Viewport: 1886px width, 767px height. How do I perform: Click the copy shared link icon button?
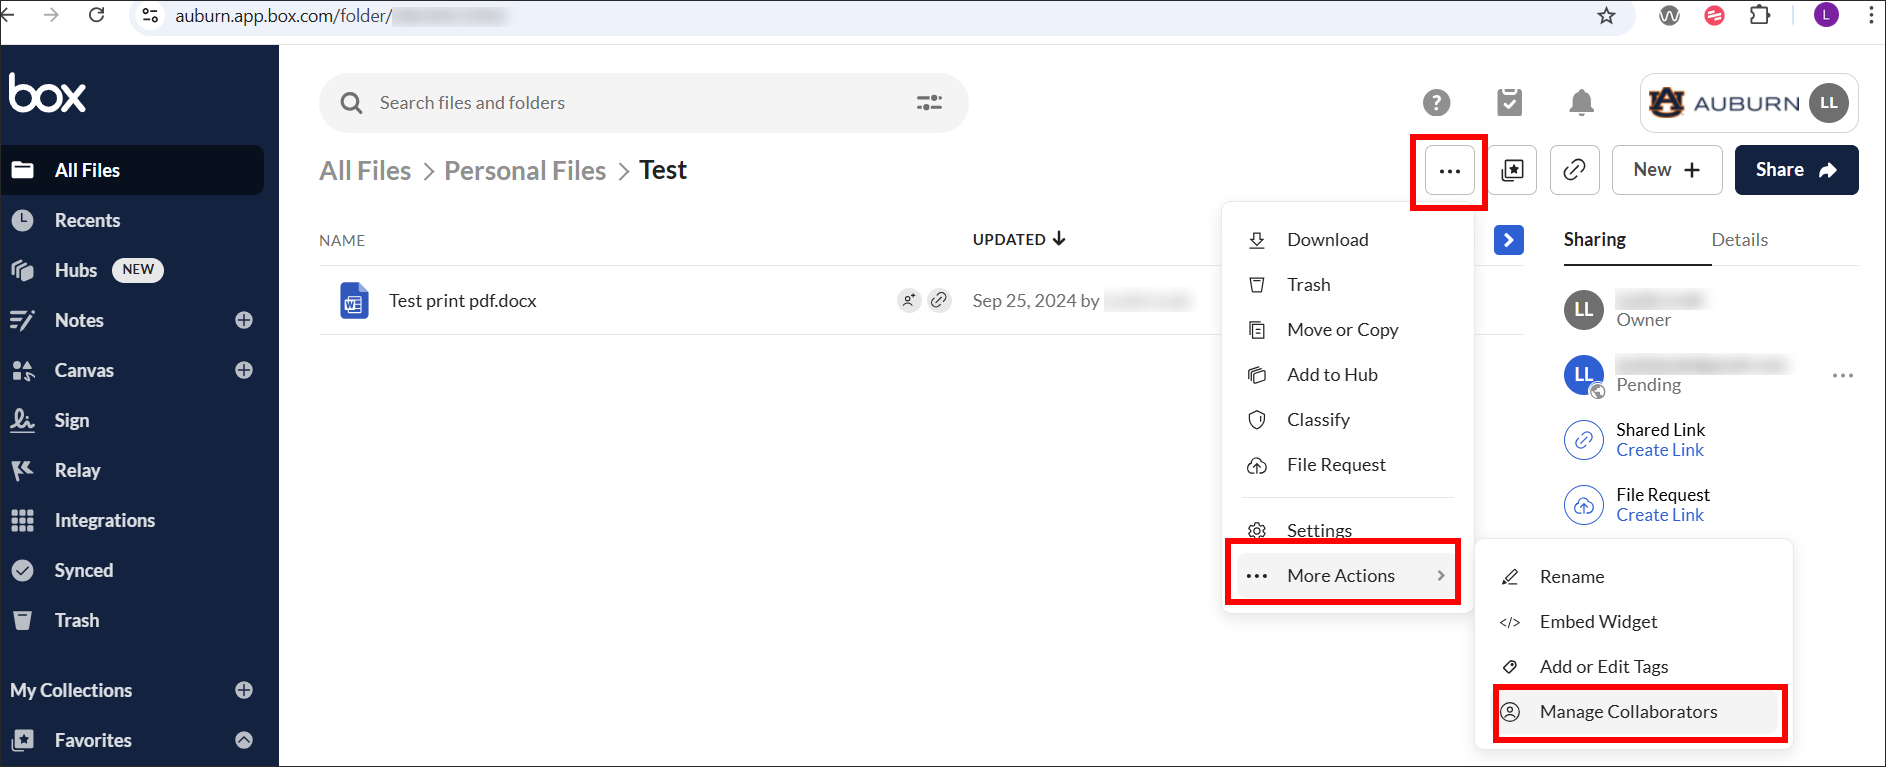pos(1574,170)
